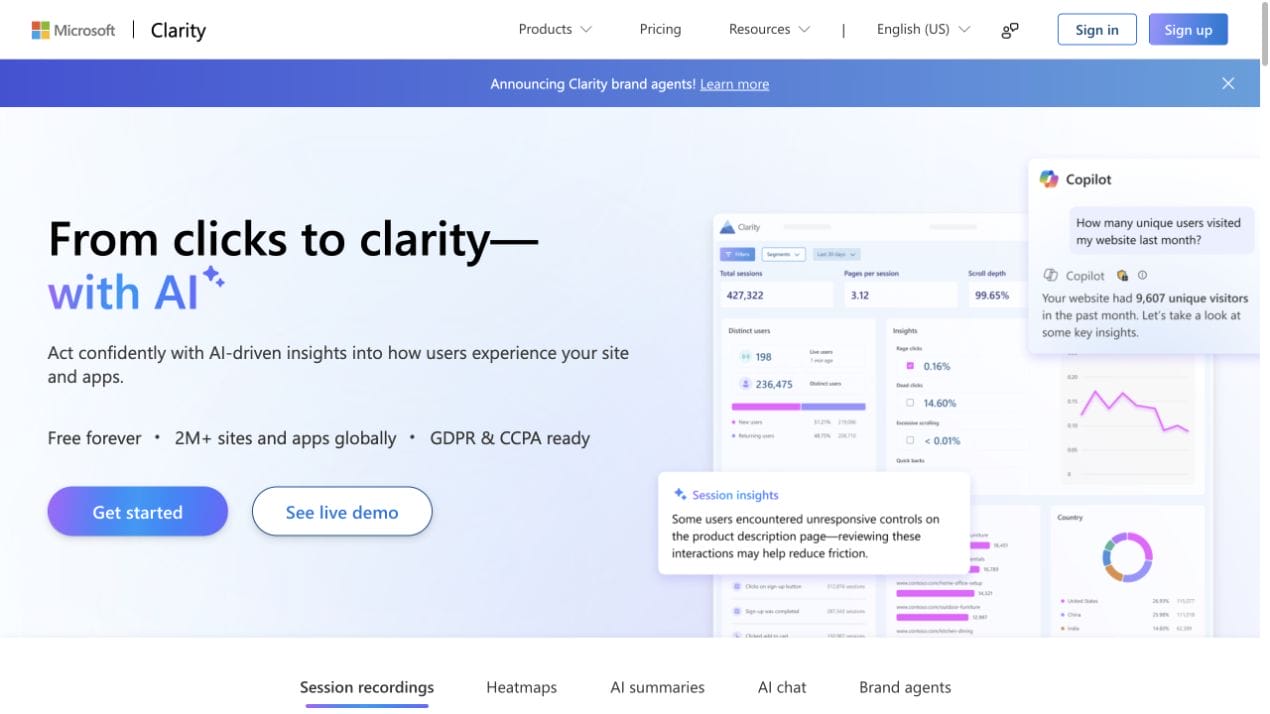This screenshot has width=1270, height=714.
Task: Click See live demo button
Action: point(342,512)
